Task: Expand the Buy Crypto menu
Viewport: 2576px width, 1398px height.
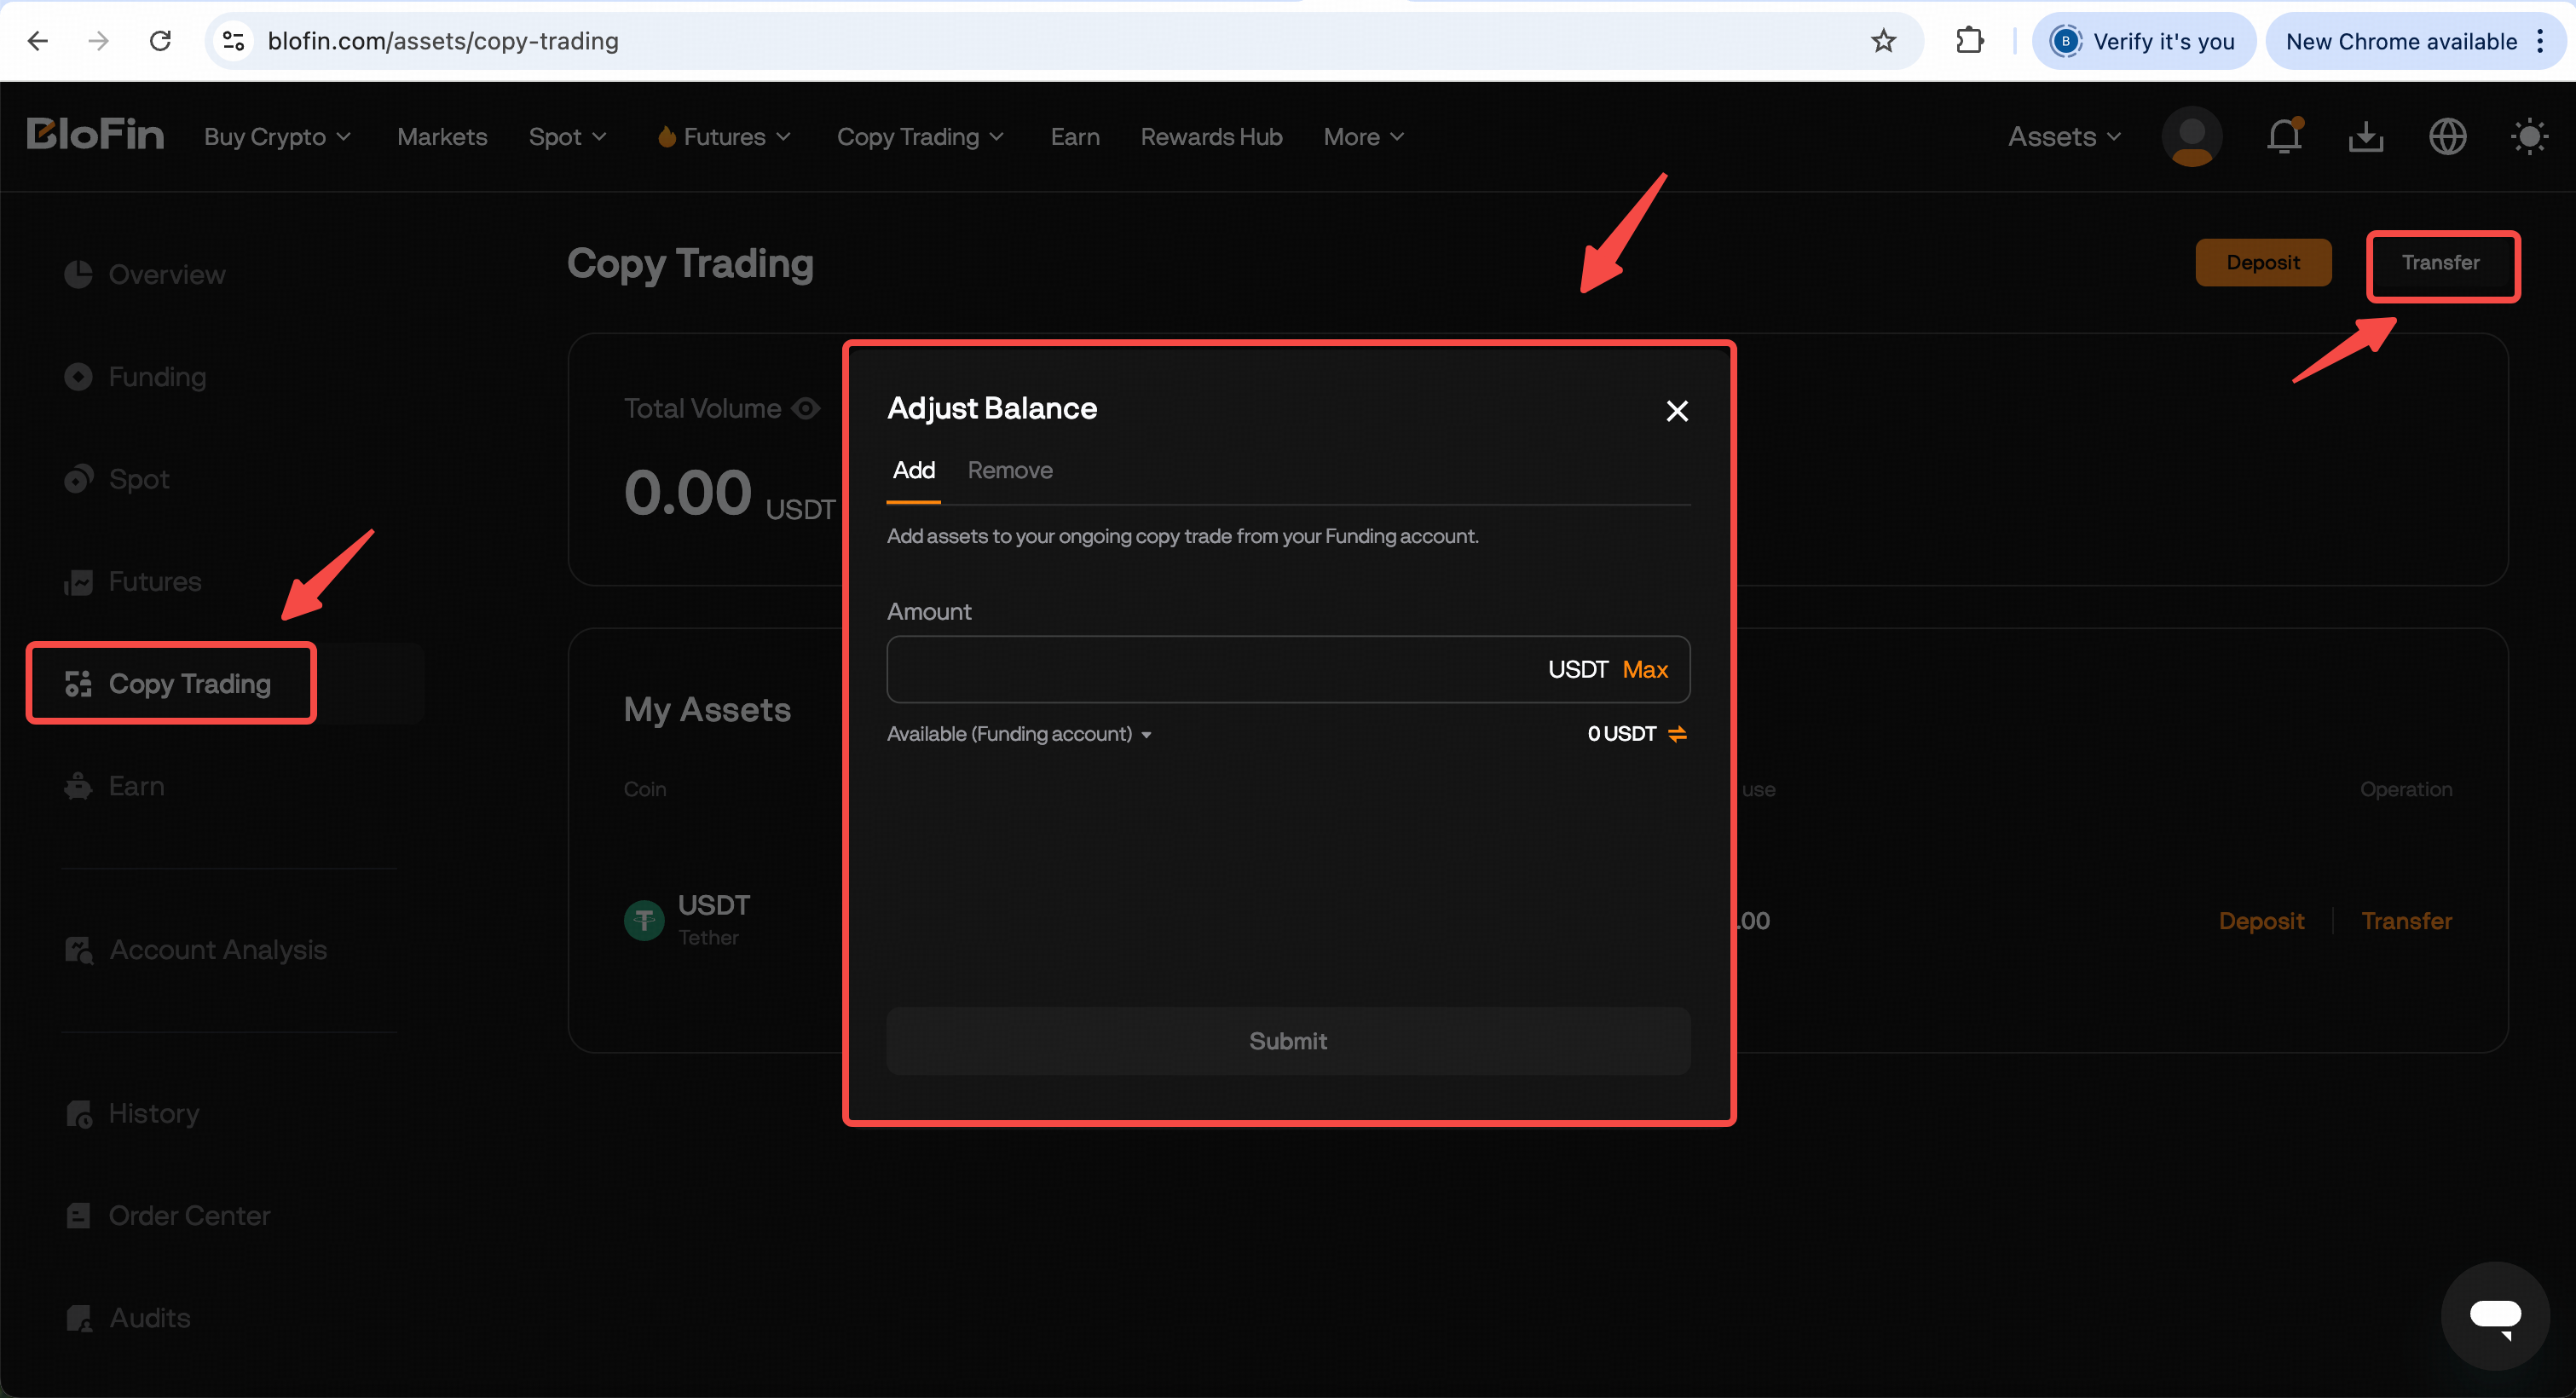Action: (277, 137)
